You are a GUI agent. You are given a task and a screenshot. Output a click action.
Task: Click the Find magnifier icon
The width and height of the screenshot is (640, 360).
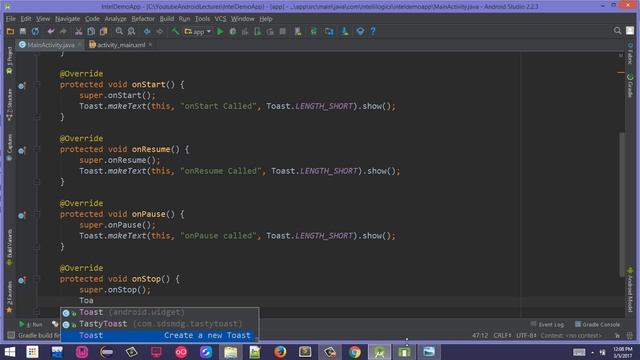[119, 31]
